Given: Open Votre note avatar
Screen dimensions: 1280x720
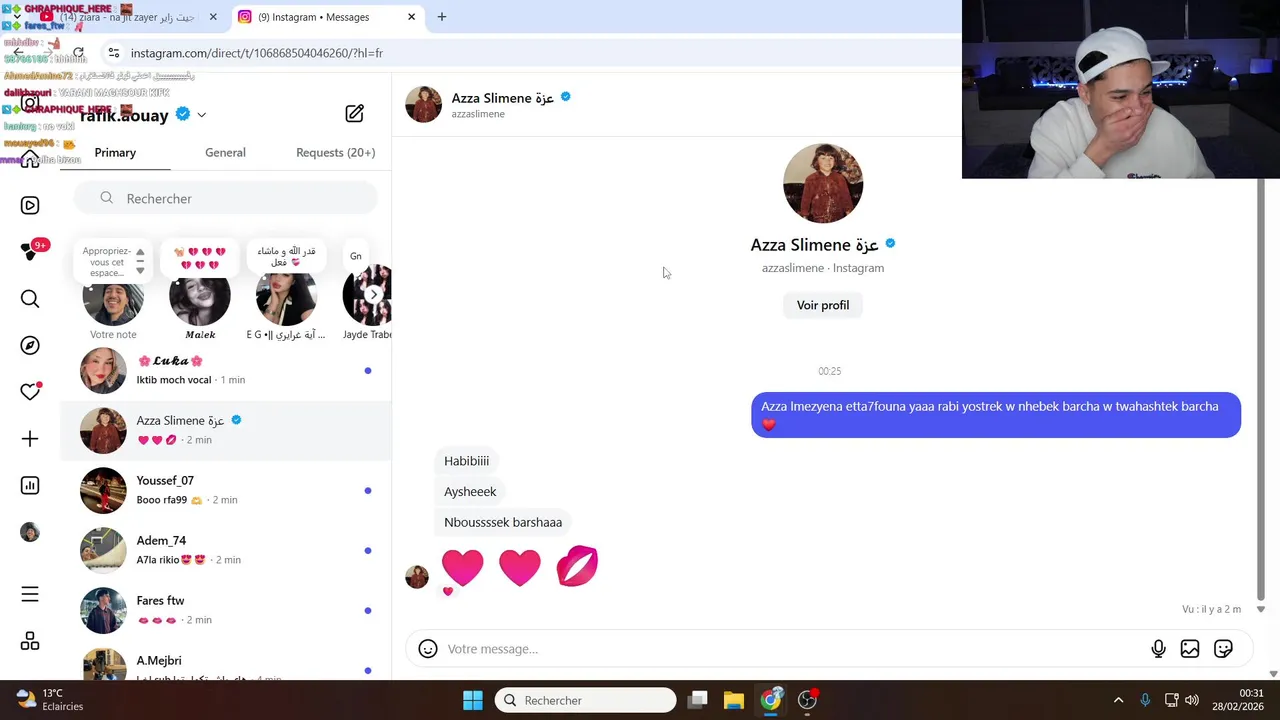Looking at the screenshot, I should click(113, 297).
